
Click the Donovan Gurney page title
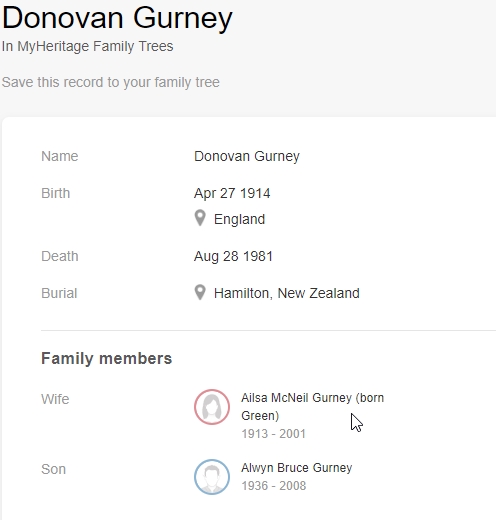click(117, 18)
